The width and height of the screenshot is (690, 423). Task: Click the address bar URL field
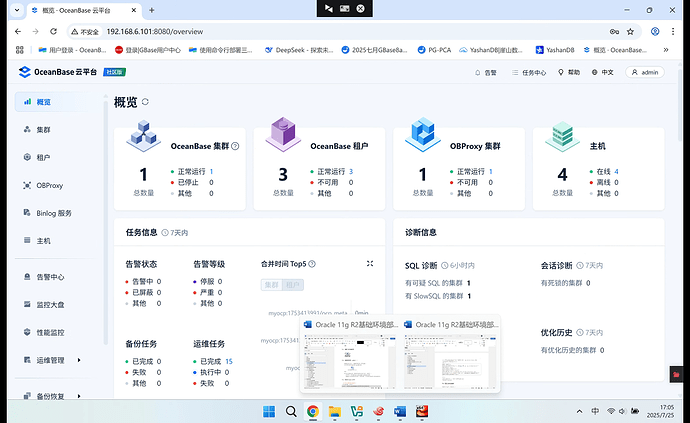pos(352,32)
